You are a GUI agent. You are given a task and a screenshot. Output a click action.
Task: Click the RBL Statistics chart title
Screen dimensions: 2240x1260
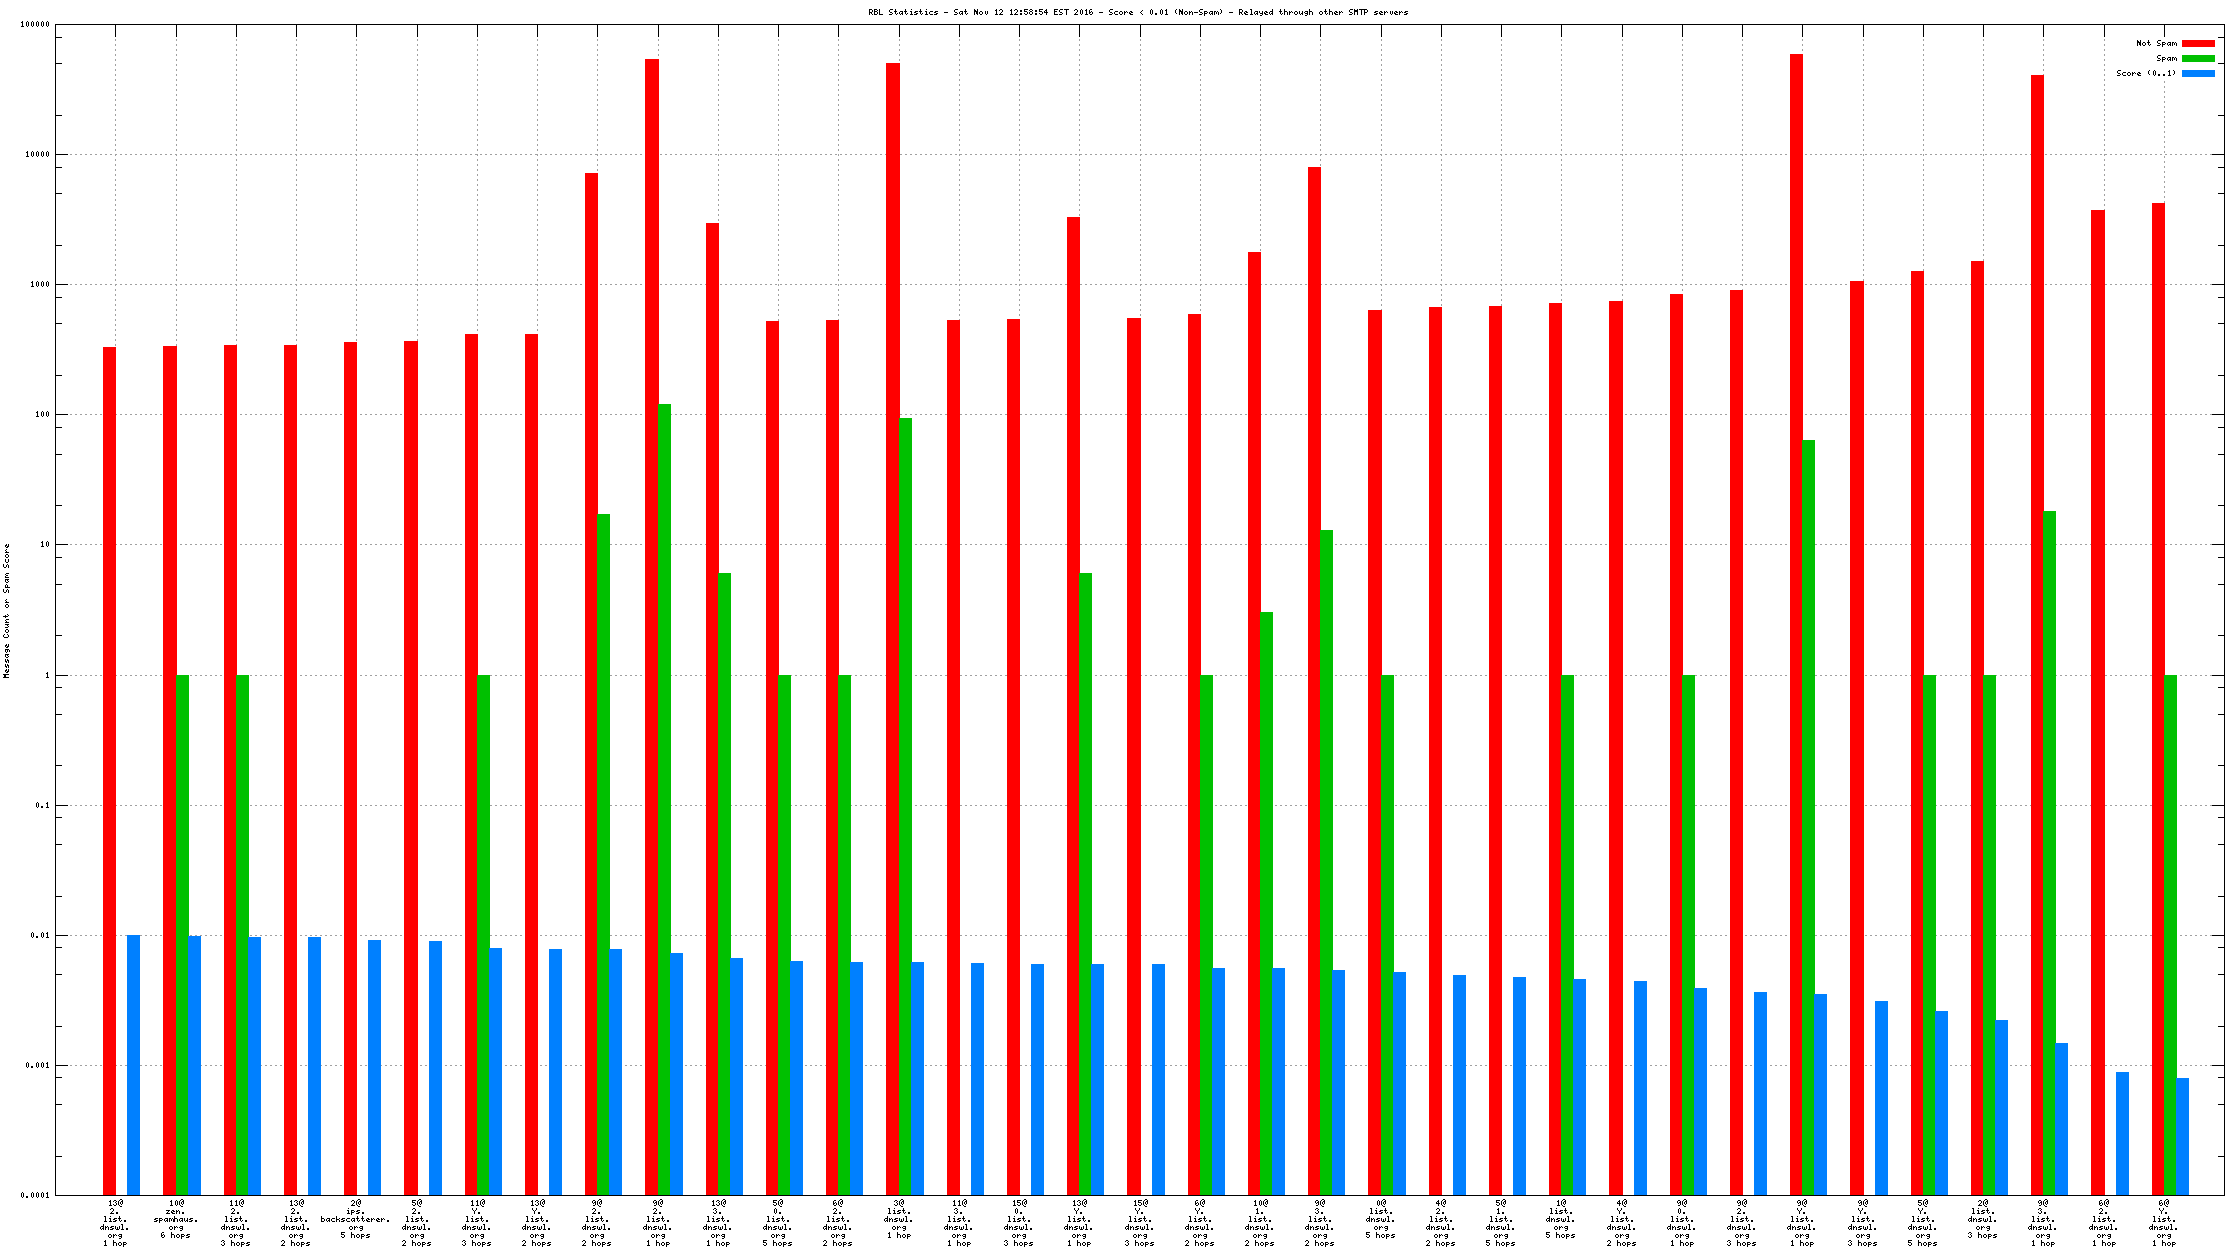coord(1137,12)
